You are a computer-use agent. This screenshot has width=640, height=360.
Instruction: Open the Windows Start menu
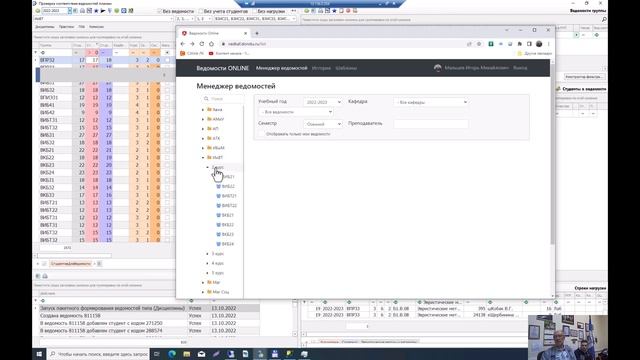39,354
